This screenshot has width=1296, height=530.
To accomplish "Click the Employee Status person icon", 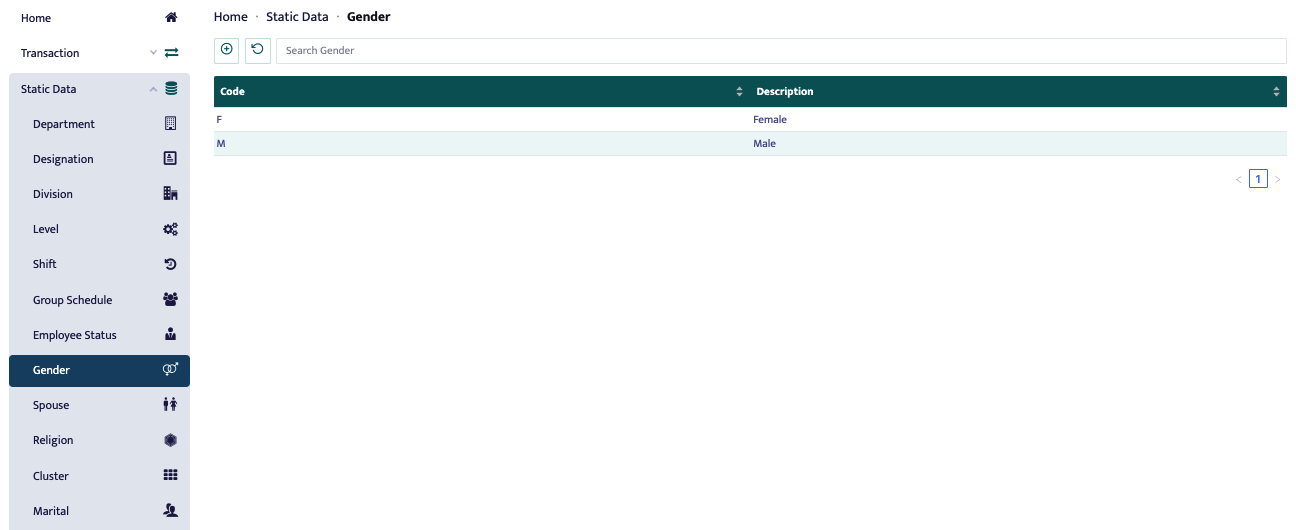I will [170, 335].
